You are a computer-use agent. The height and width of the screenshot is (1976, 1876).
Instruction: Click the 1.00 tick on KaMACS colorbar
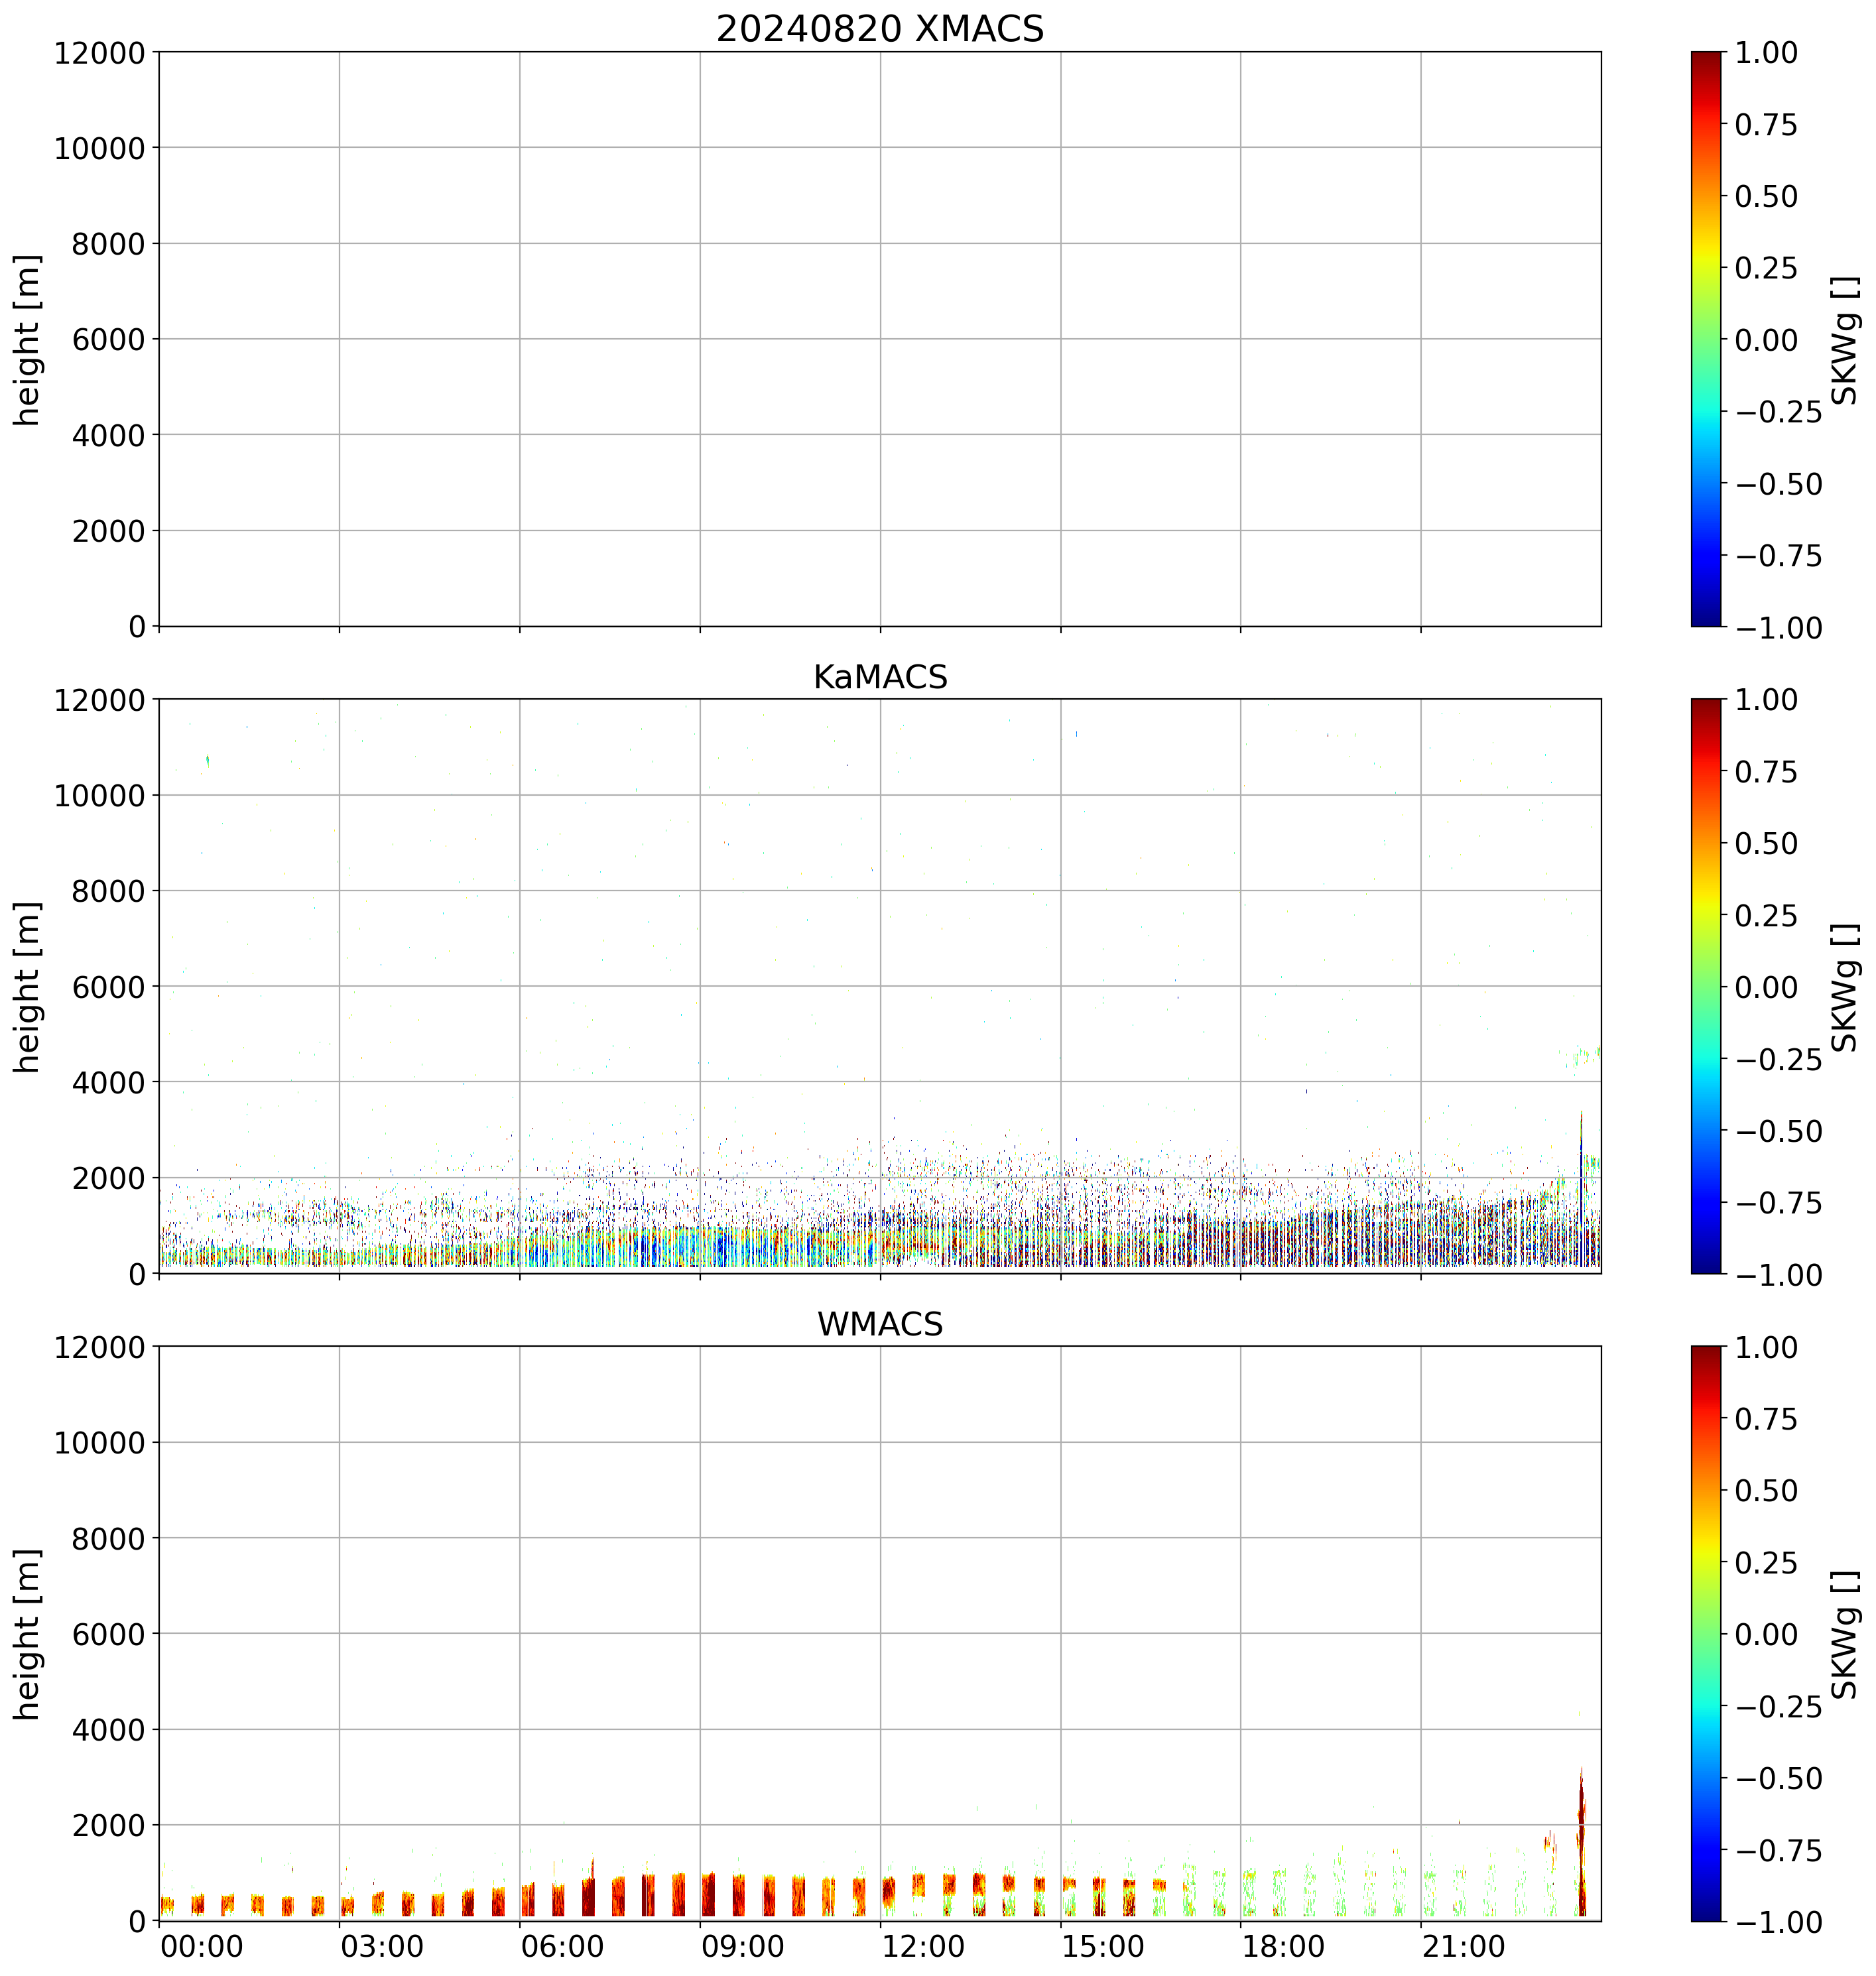1766,700
